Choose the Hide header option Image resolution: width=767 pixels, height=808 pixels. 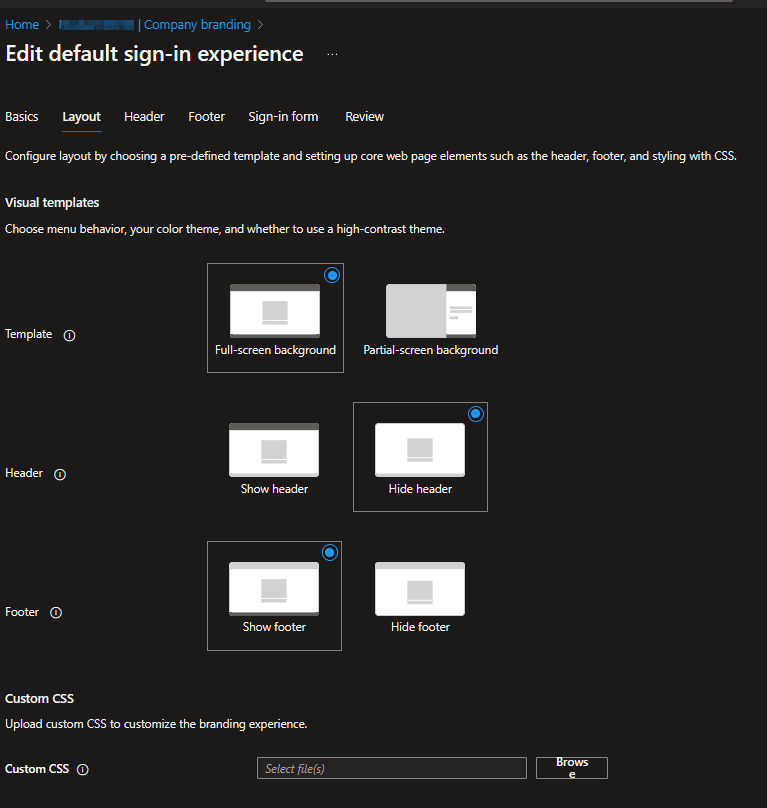pos(420,457)
